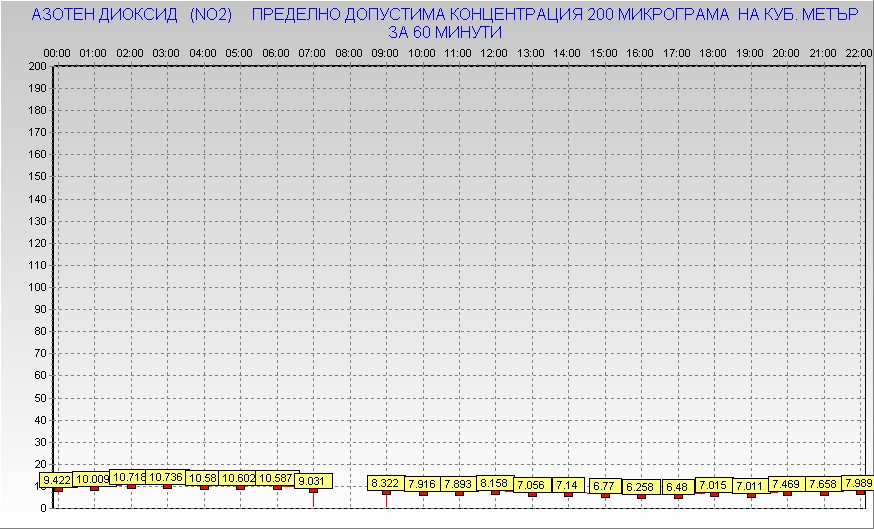The image size is (874, 529).
Task: Click the red marker under the 10.009 label
Action: coord(95,488)
